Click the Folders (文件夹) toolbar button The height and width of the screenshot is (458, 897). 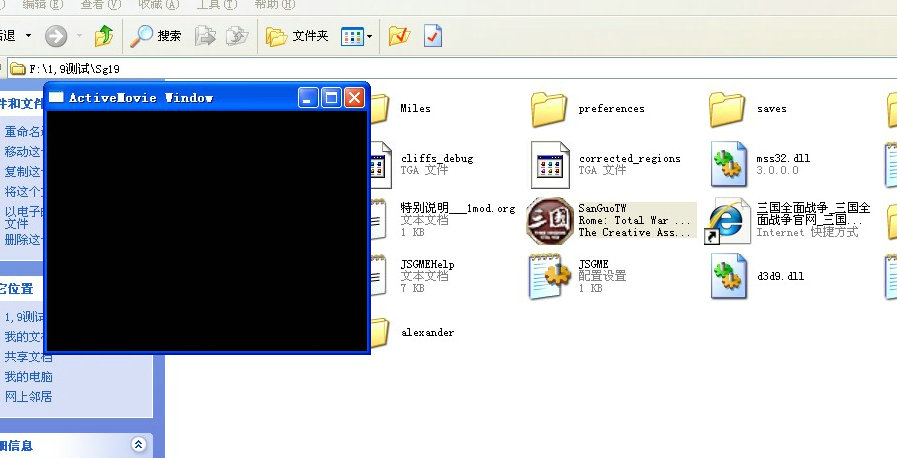tap(298, 37)
